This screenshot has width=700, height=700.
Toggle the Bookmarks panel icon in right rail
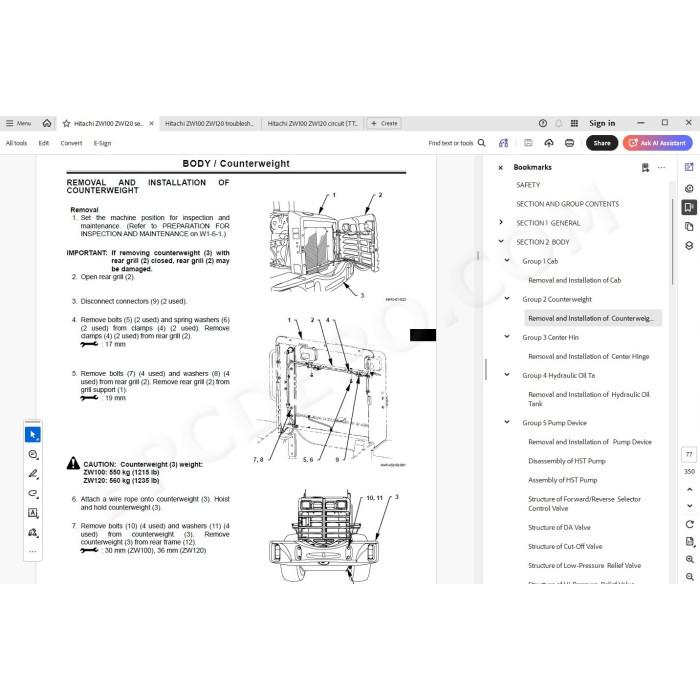pyautogui.click(x=689, y=207)
